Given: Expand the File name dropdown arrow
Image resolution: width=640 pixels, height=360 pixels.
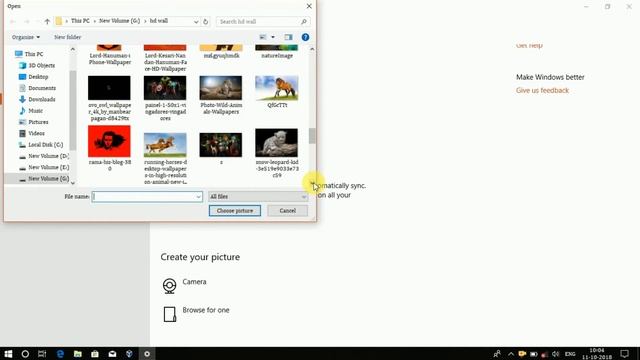Looking at the screenshot, I should pyautogui.click(x=198, y=197).
